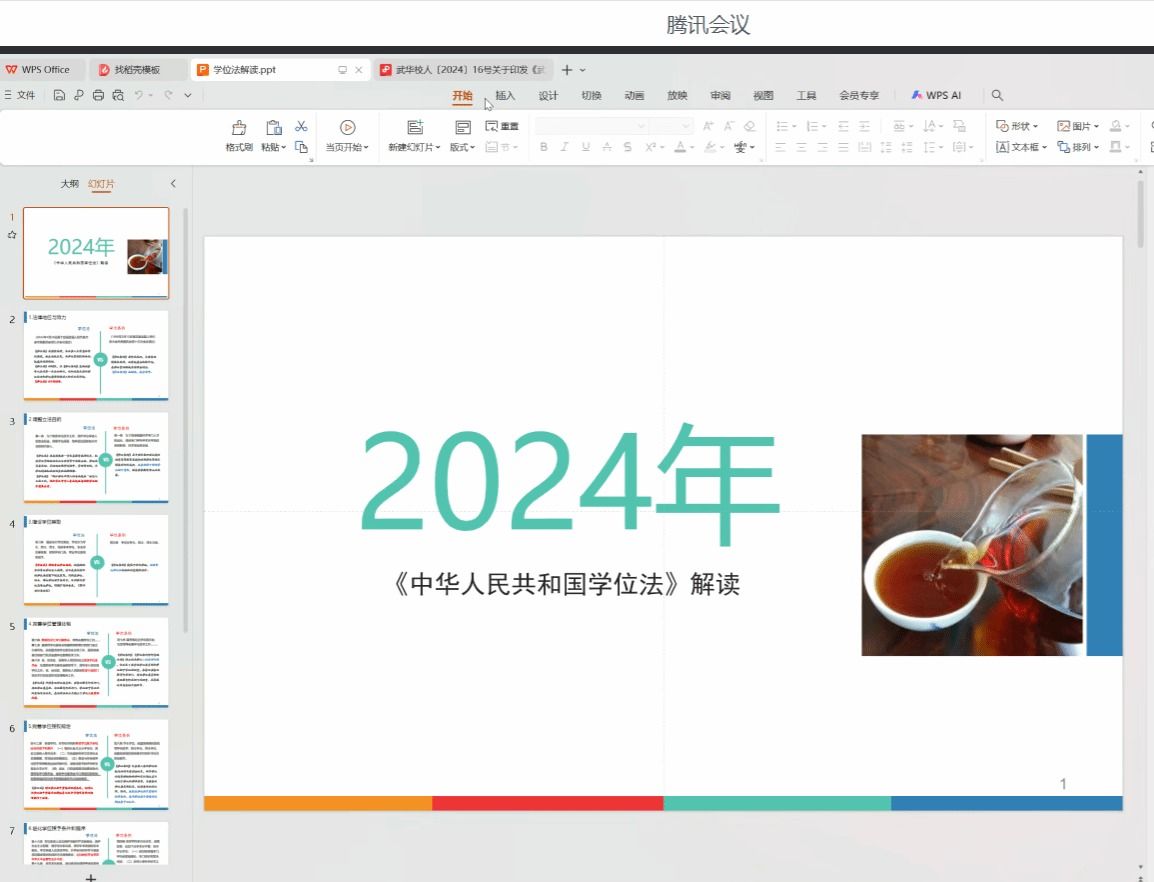Image resolution: width=1154 pixels, height=882 pixels.
Task: Click the 2024年 title on the slide
Action: coord(570,483)
